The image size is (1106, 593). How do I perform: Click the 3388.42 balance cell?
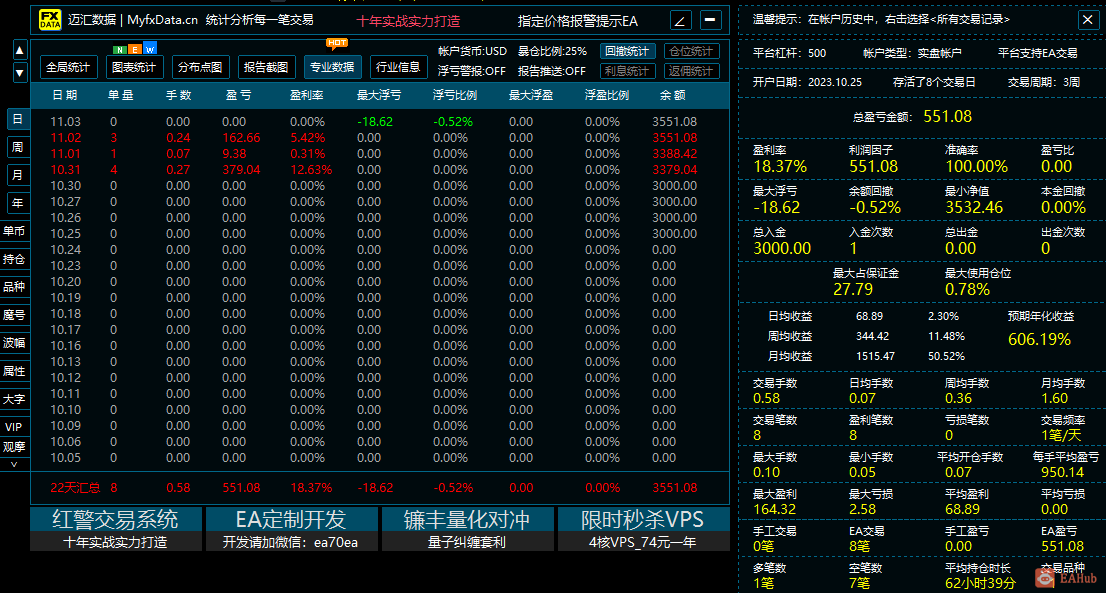tap(674, 153)
